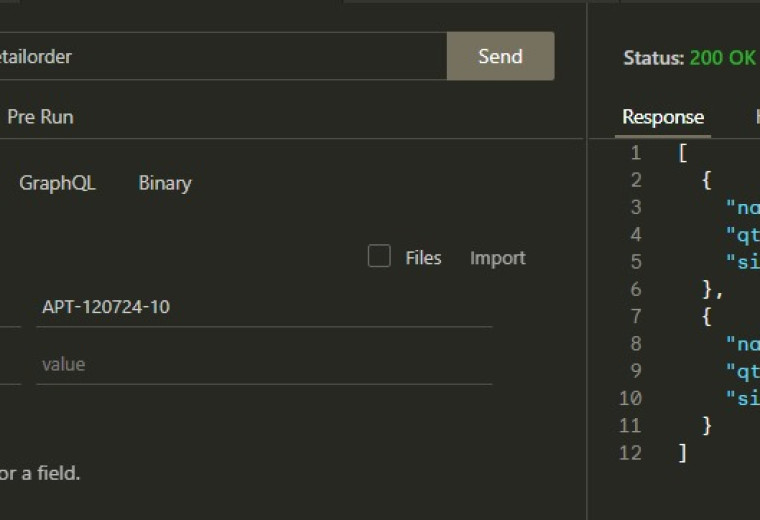This screenshot has width=760, height=520.
Task: Open the Import link
Action: point(498,258)
